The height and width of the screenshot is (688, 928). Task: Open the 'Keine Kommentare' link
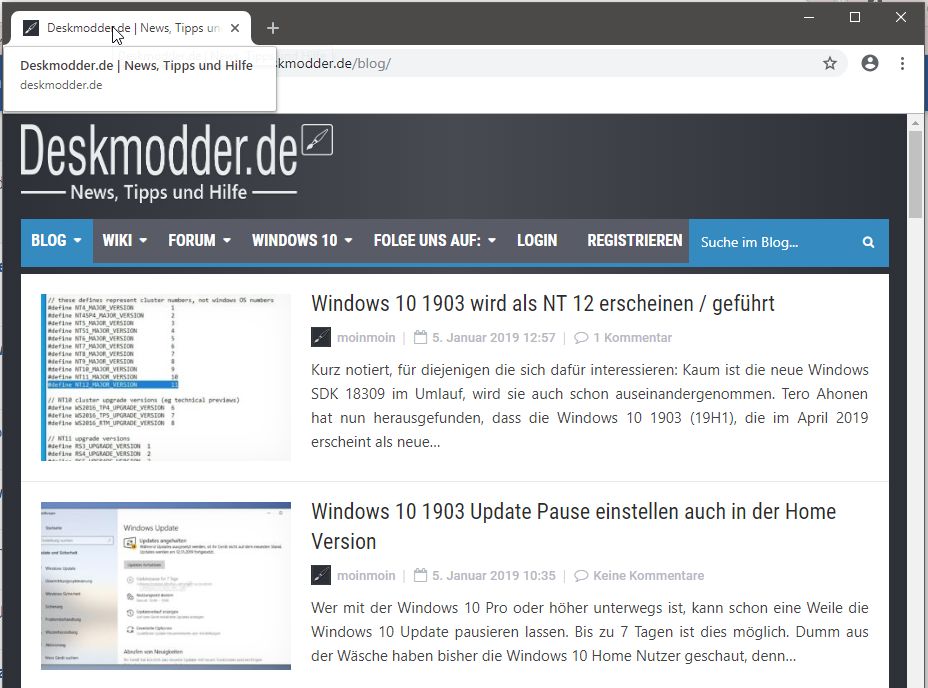(x=649, y=576)
